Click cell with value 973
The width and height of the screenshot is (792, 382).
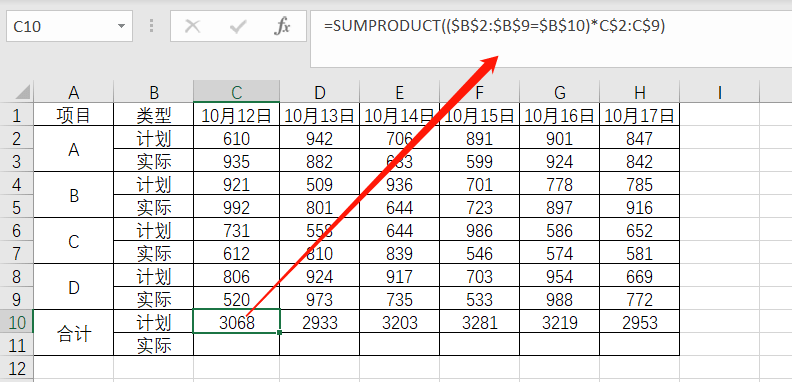point(319,299)
